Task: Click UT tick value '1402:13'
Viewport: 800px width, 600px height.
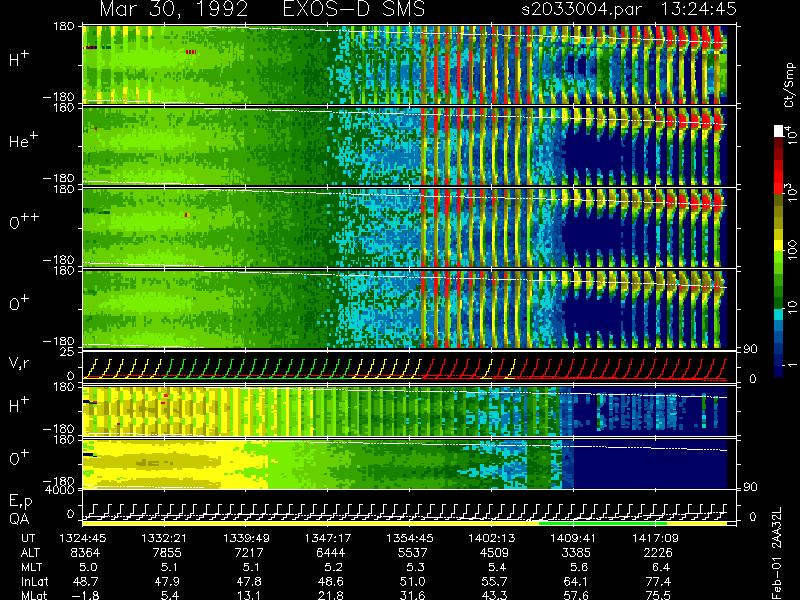Action: [x=492, y=538]
